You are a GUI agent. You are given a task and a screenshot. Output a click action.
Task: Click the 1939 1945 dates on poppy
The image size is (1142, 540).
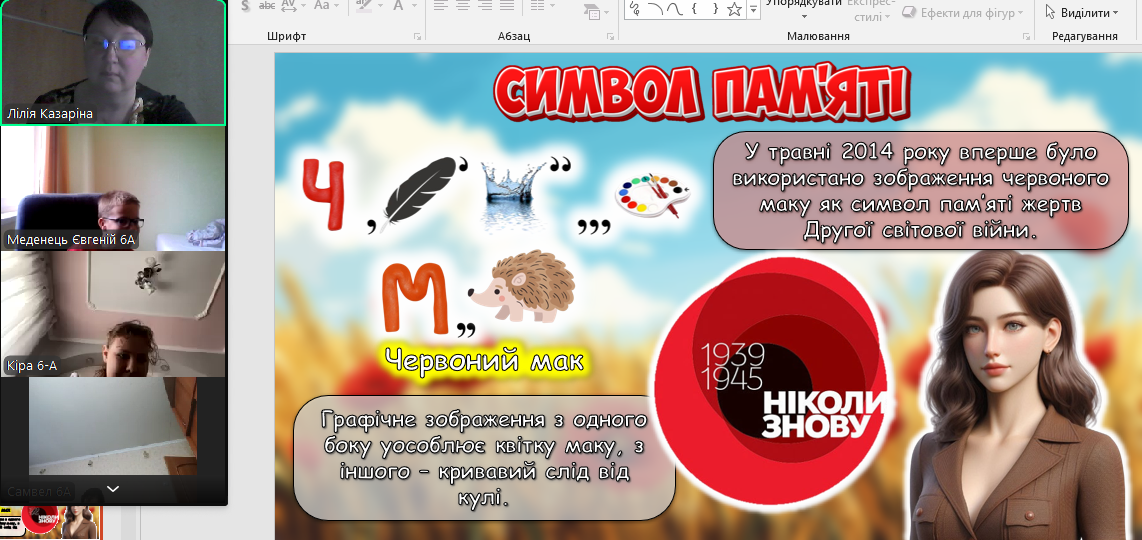point(733,367)
